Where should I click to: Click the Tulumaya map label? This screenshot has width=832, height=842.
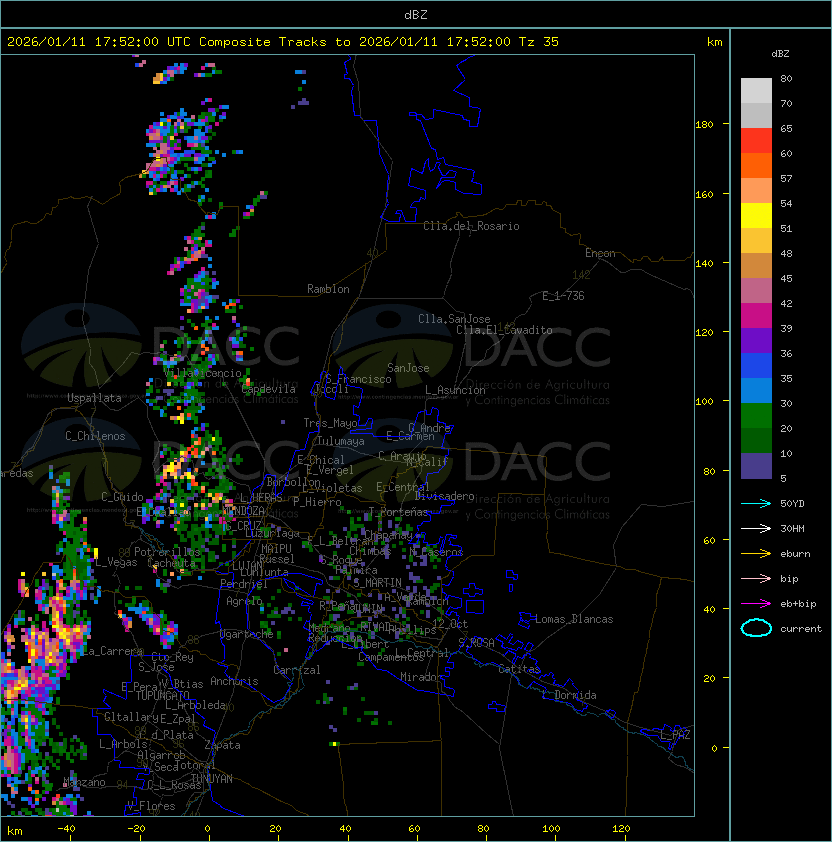tap(341, 441)
